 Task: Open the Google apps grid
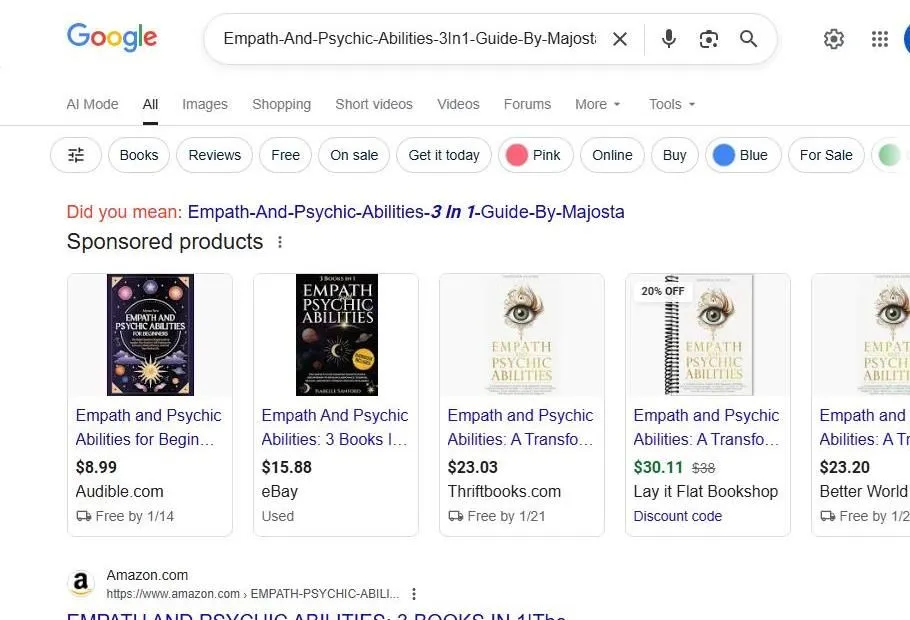coord(879,39)
